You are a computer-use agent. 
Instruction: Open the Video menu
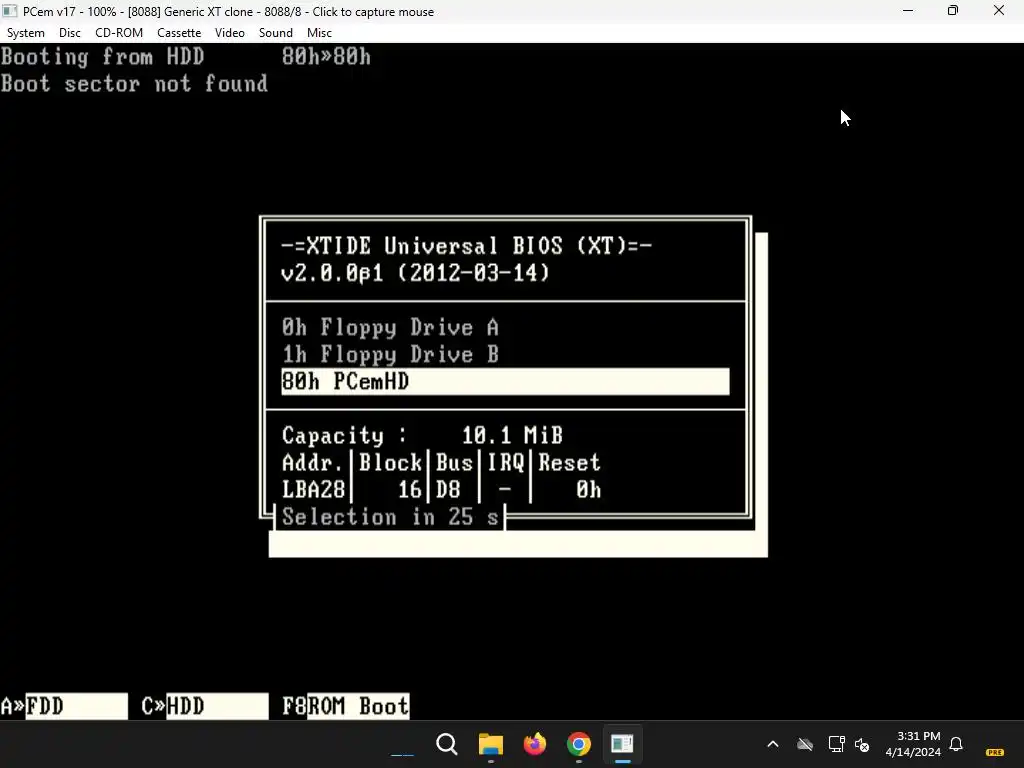(x=230, y=33)
